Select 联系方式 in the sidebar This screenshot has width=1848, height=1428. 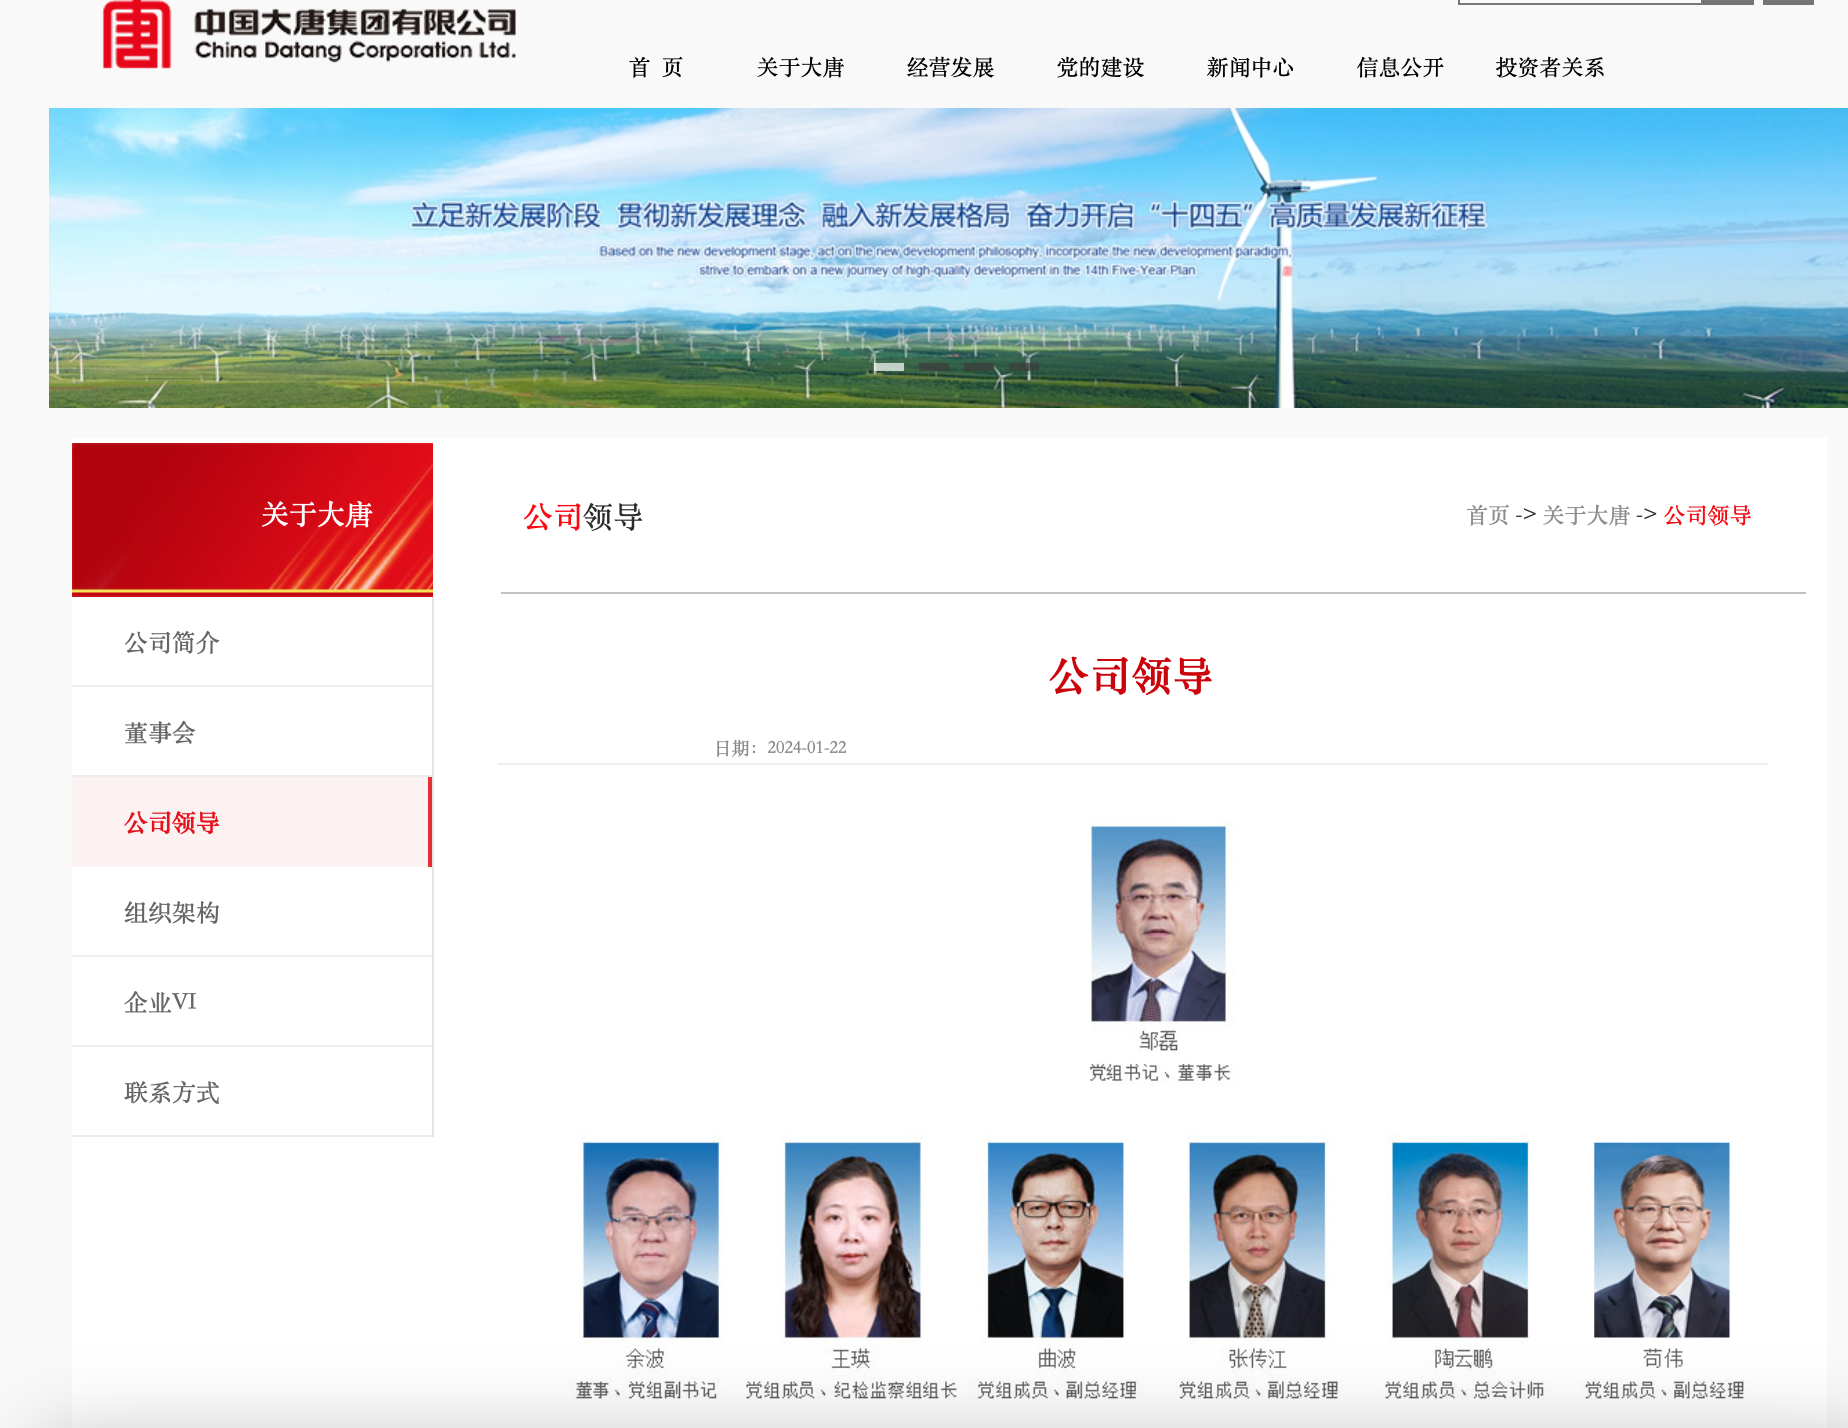173,1092
